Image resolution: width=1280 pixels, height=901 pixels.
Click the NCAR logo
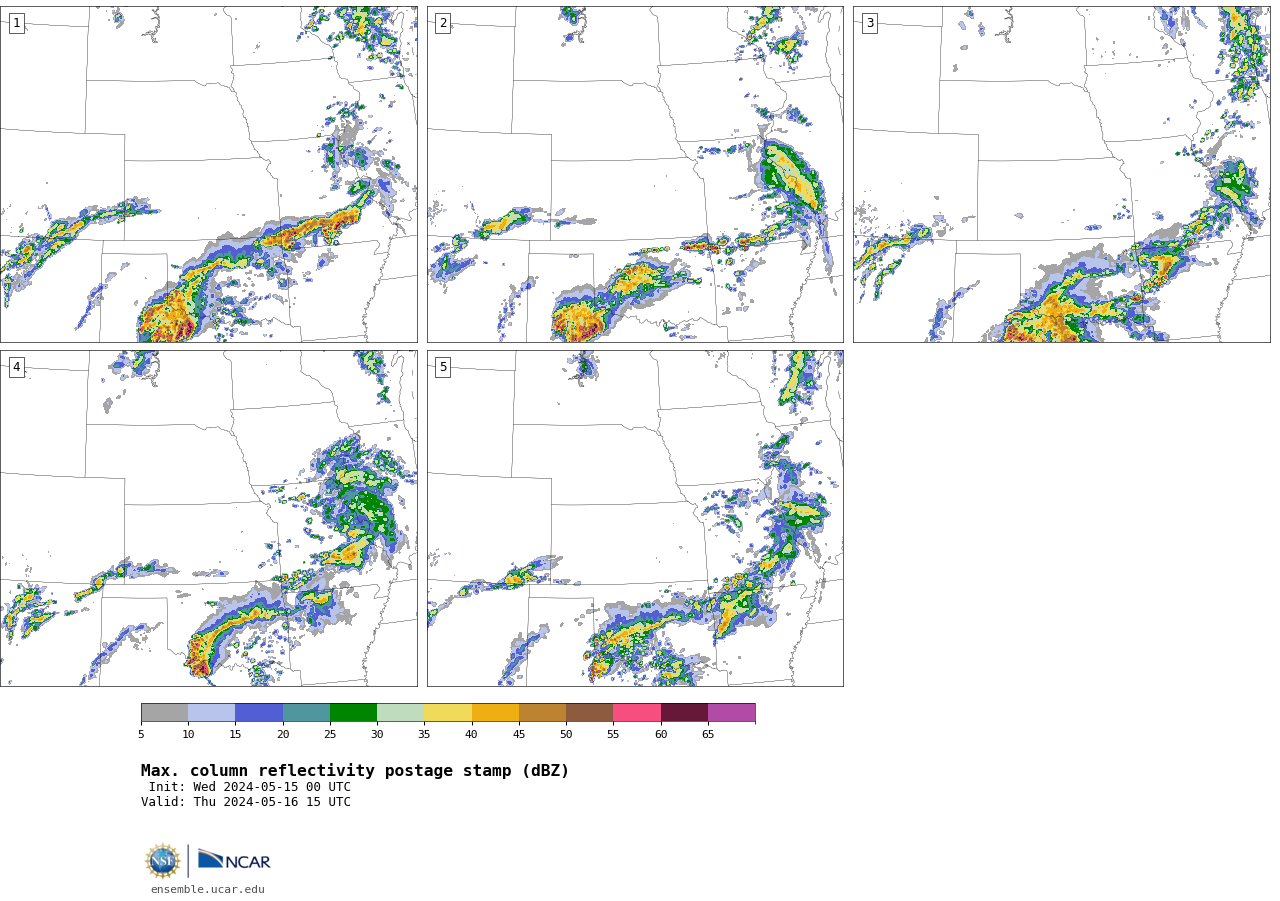tap(234, 860)
